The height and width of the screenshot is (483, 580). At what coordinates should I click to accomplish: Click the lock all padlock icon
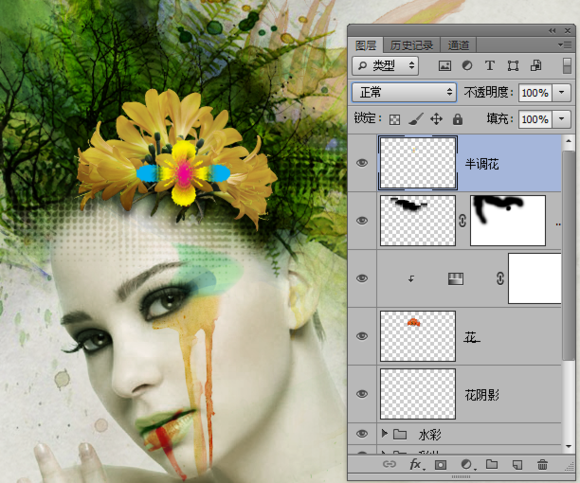click(x=458, y=119)
